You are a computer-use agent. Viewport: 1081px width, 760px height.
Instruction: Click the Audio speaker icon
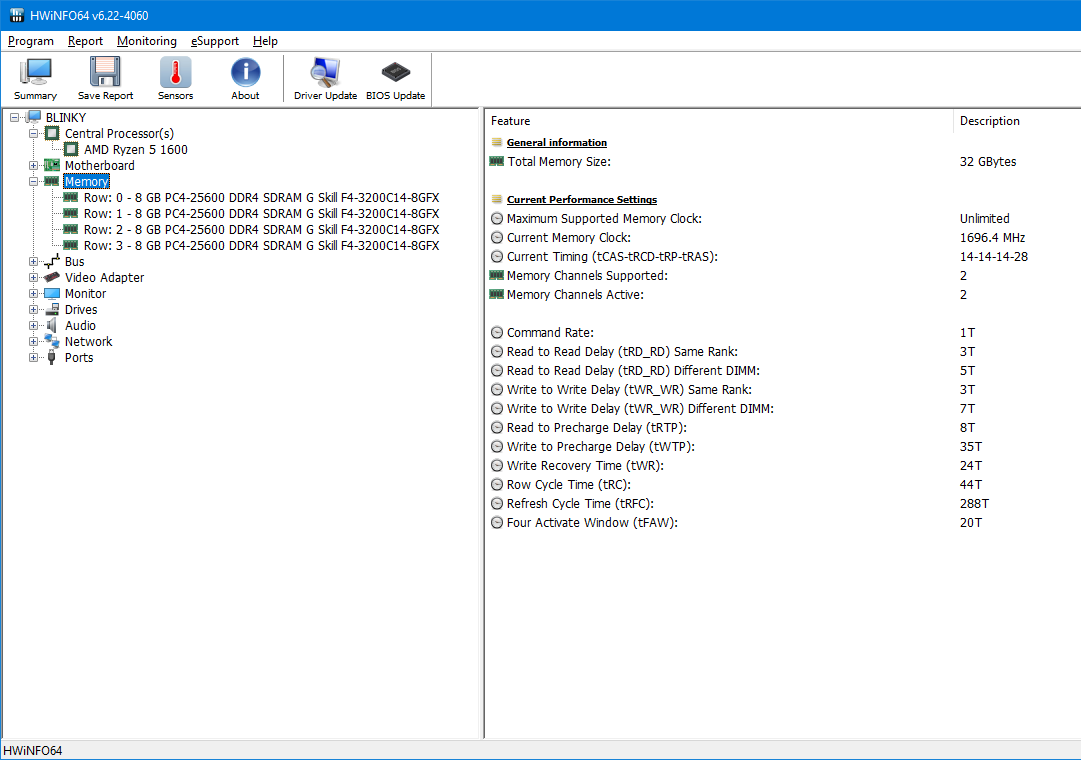point(52,325)
